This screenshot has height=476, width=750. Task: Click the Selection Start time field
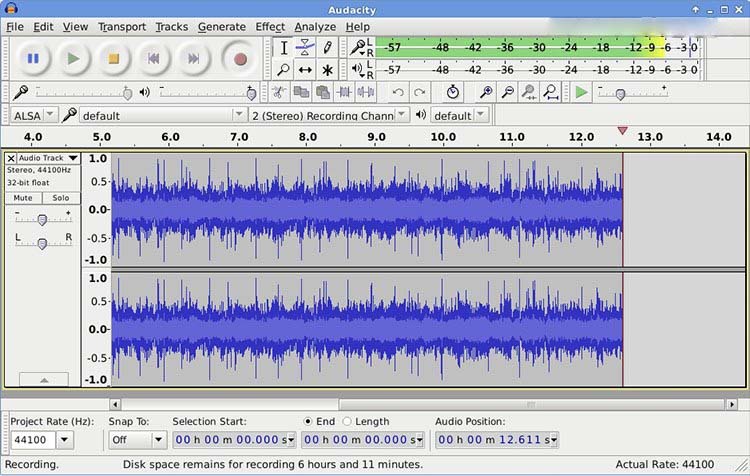(x=234, y=439)
